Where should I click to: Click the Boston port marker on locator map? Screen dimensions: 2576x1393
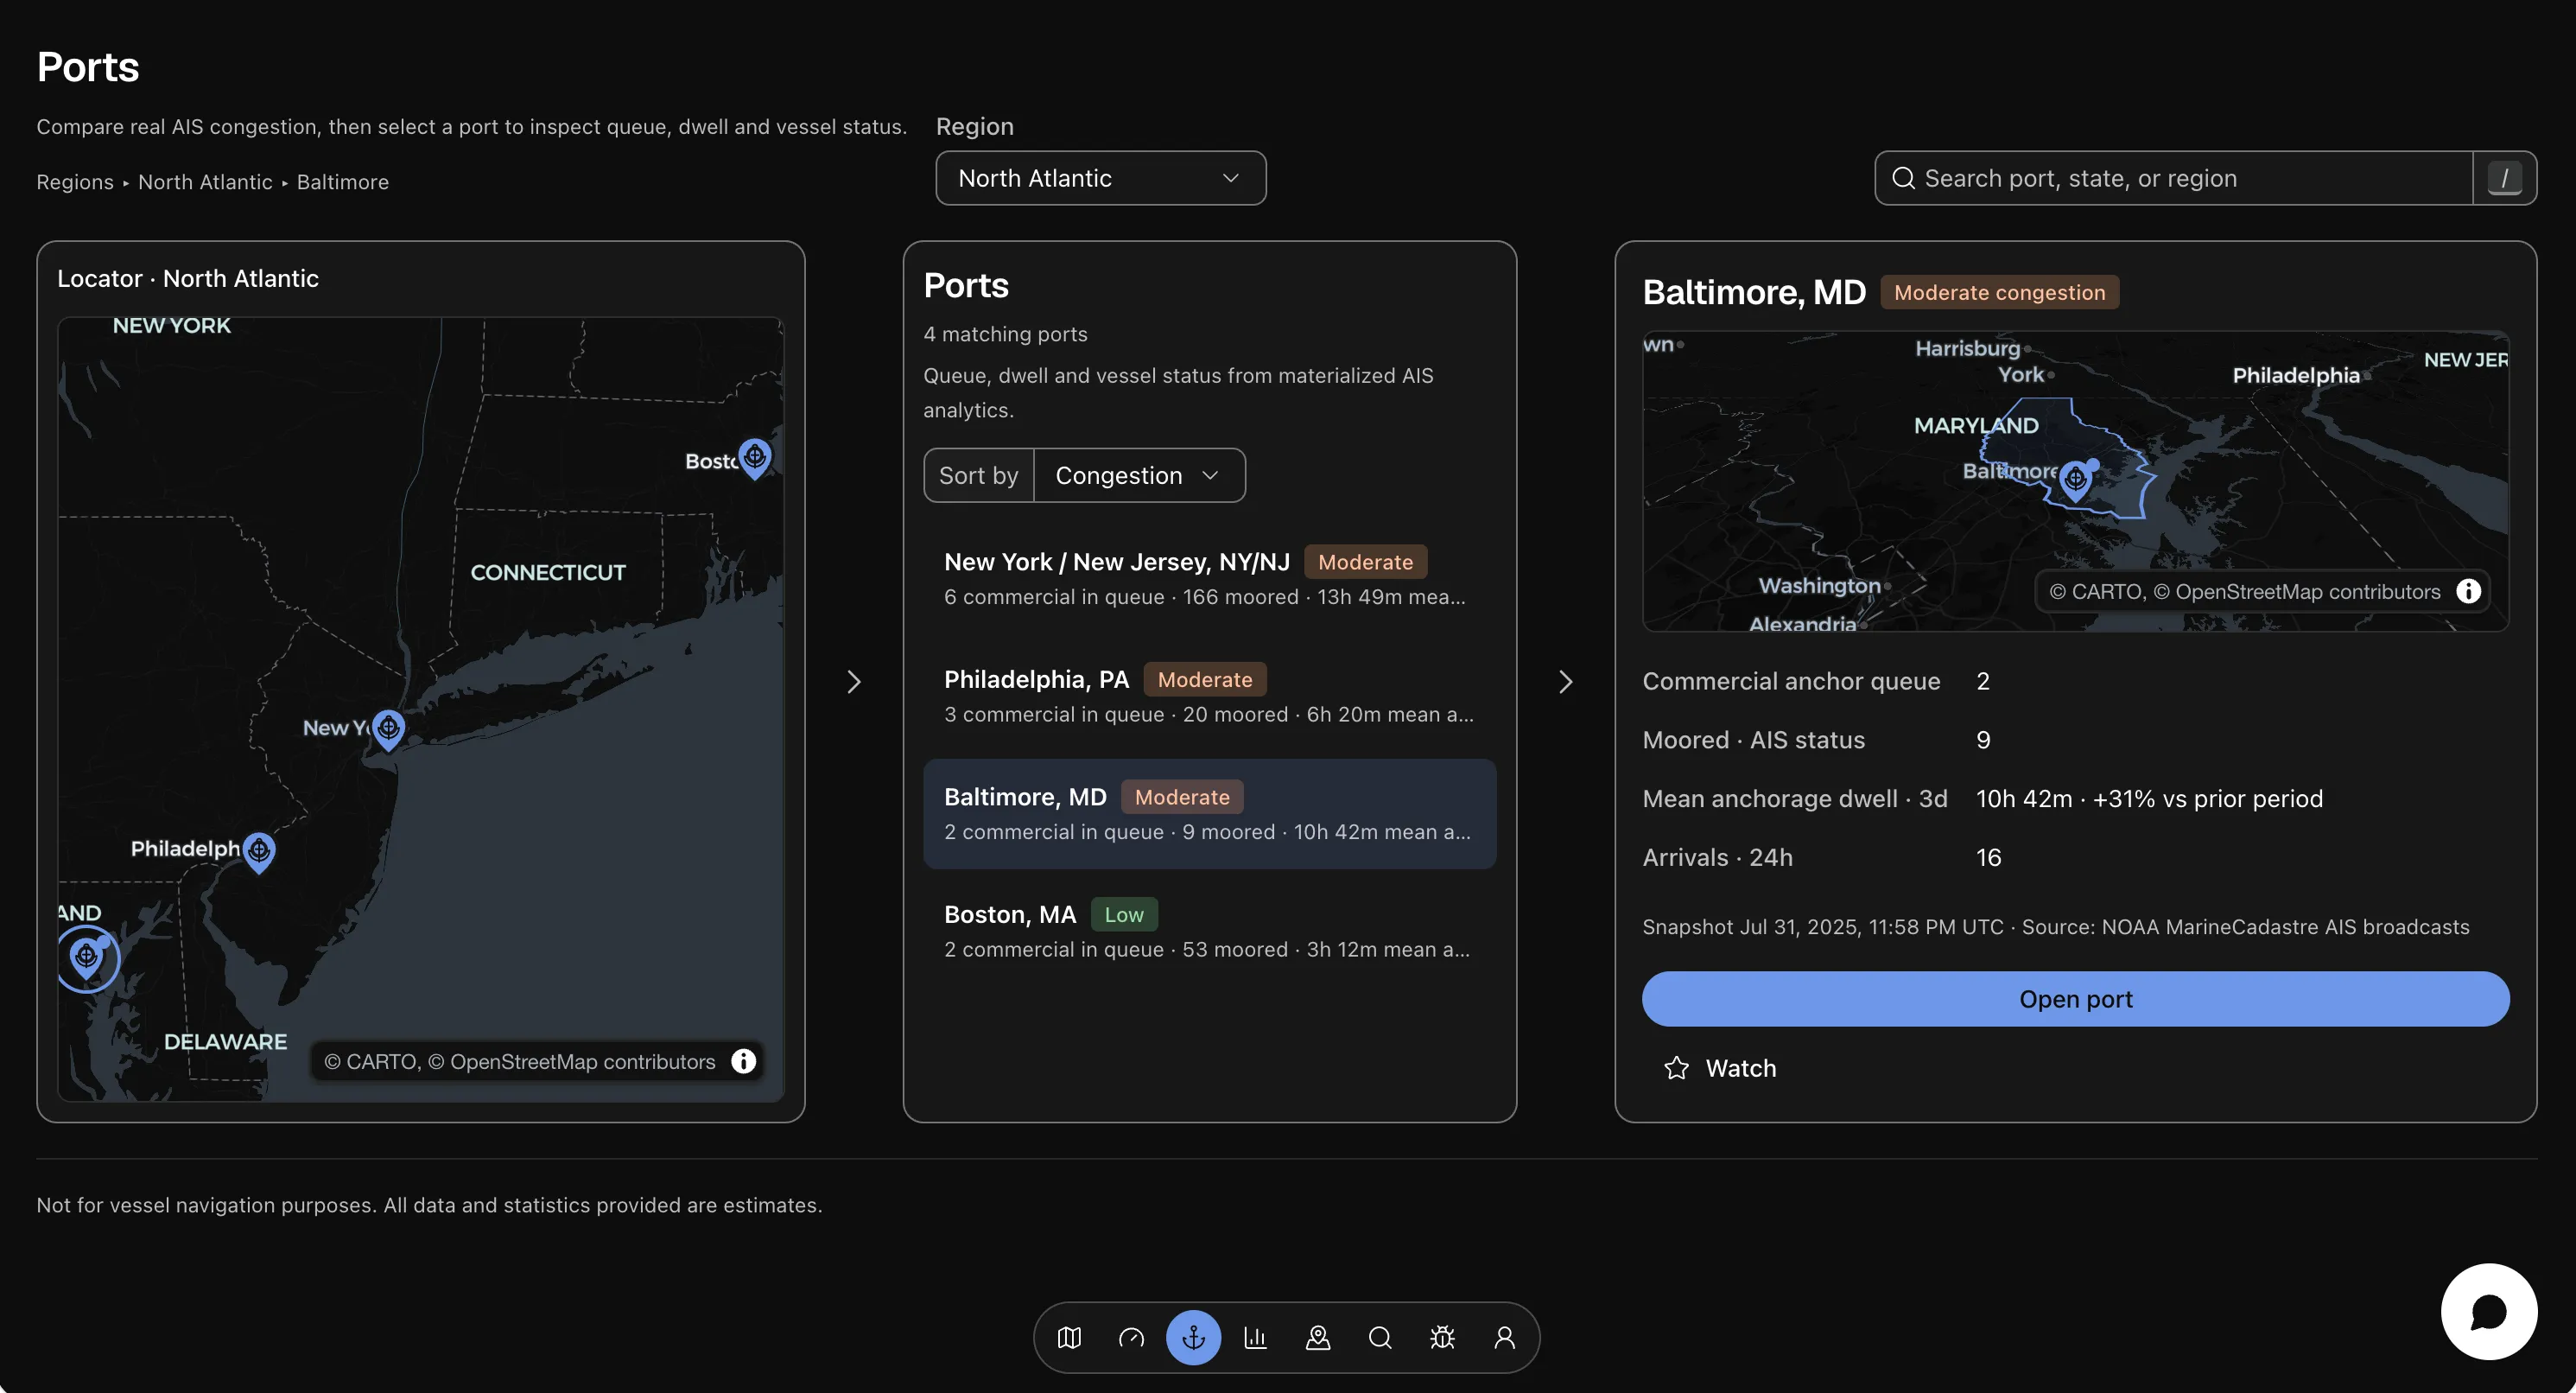755,458
